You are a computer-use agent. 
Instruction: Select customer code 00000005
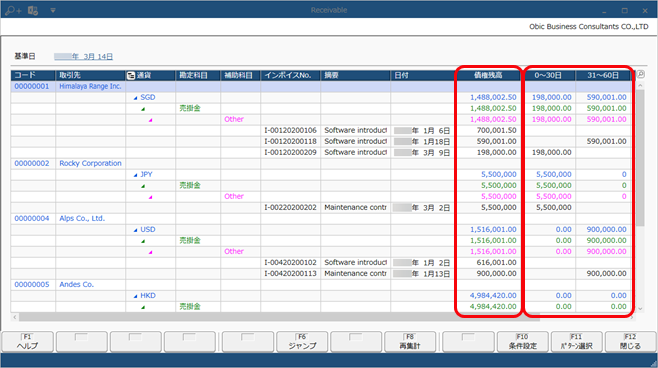pyautogui.click(x=31, y=284)
